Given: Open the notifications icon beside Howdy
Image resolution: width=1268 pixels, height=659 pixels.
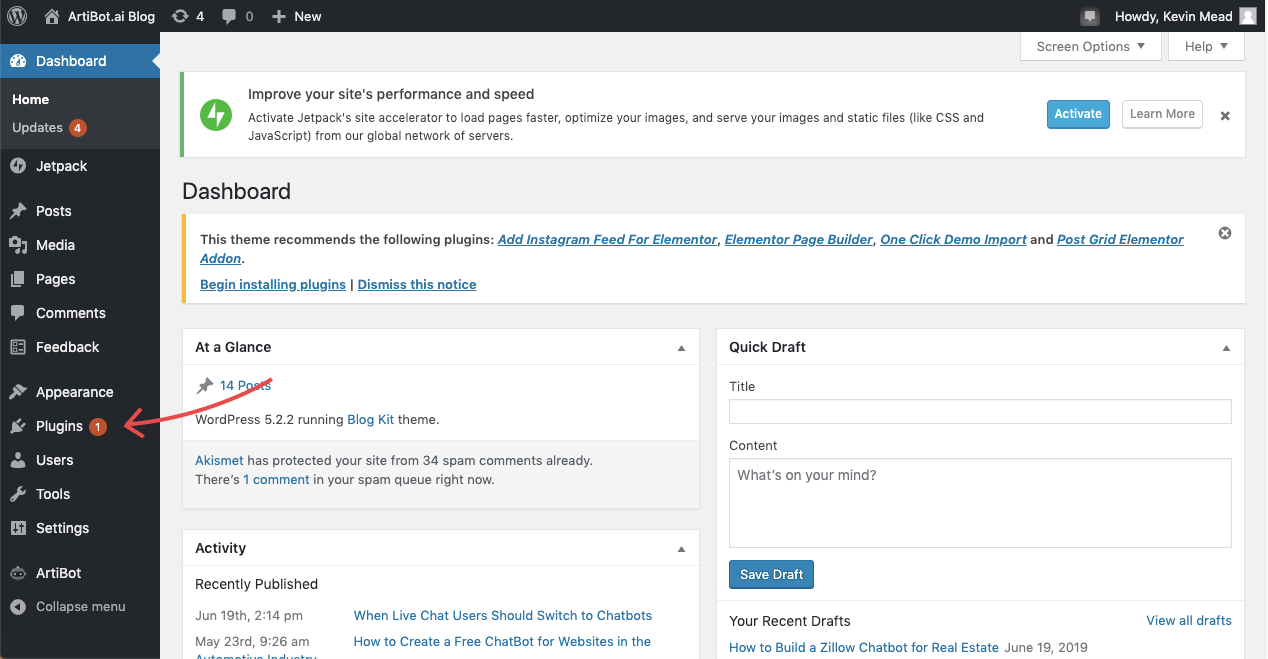Looking at the screenshot, I should [1090, 16].
